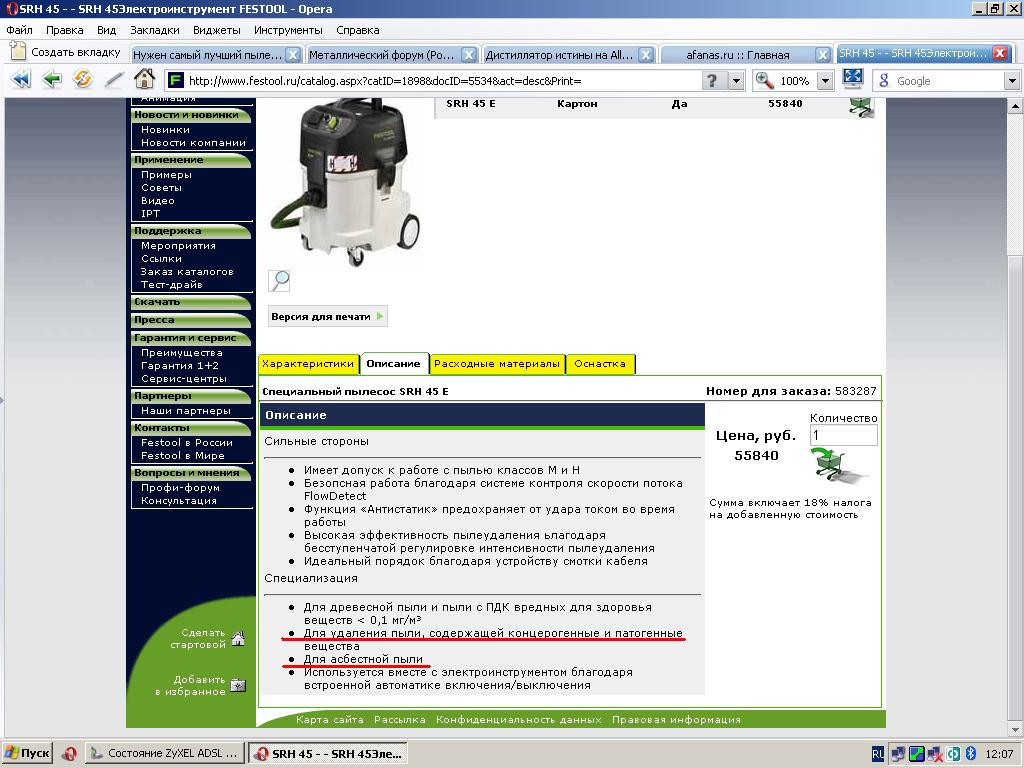Open the Состояние ZyXEL ADSL taskbar window
The height and width of the screenshot is (768, 1024).
coord(165,754)
